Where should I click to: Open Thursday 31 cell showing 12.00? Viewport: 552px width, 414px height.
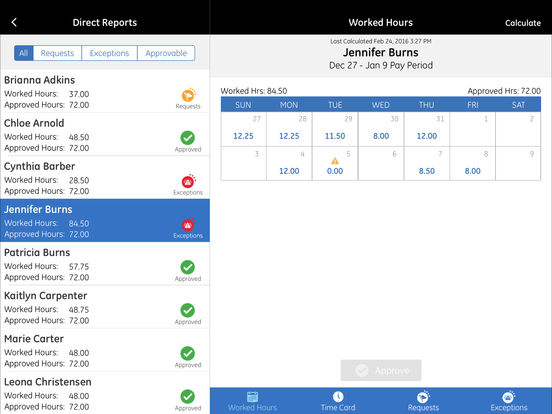coord(427,129)
